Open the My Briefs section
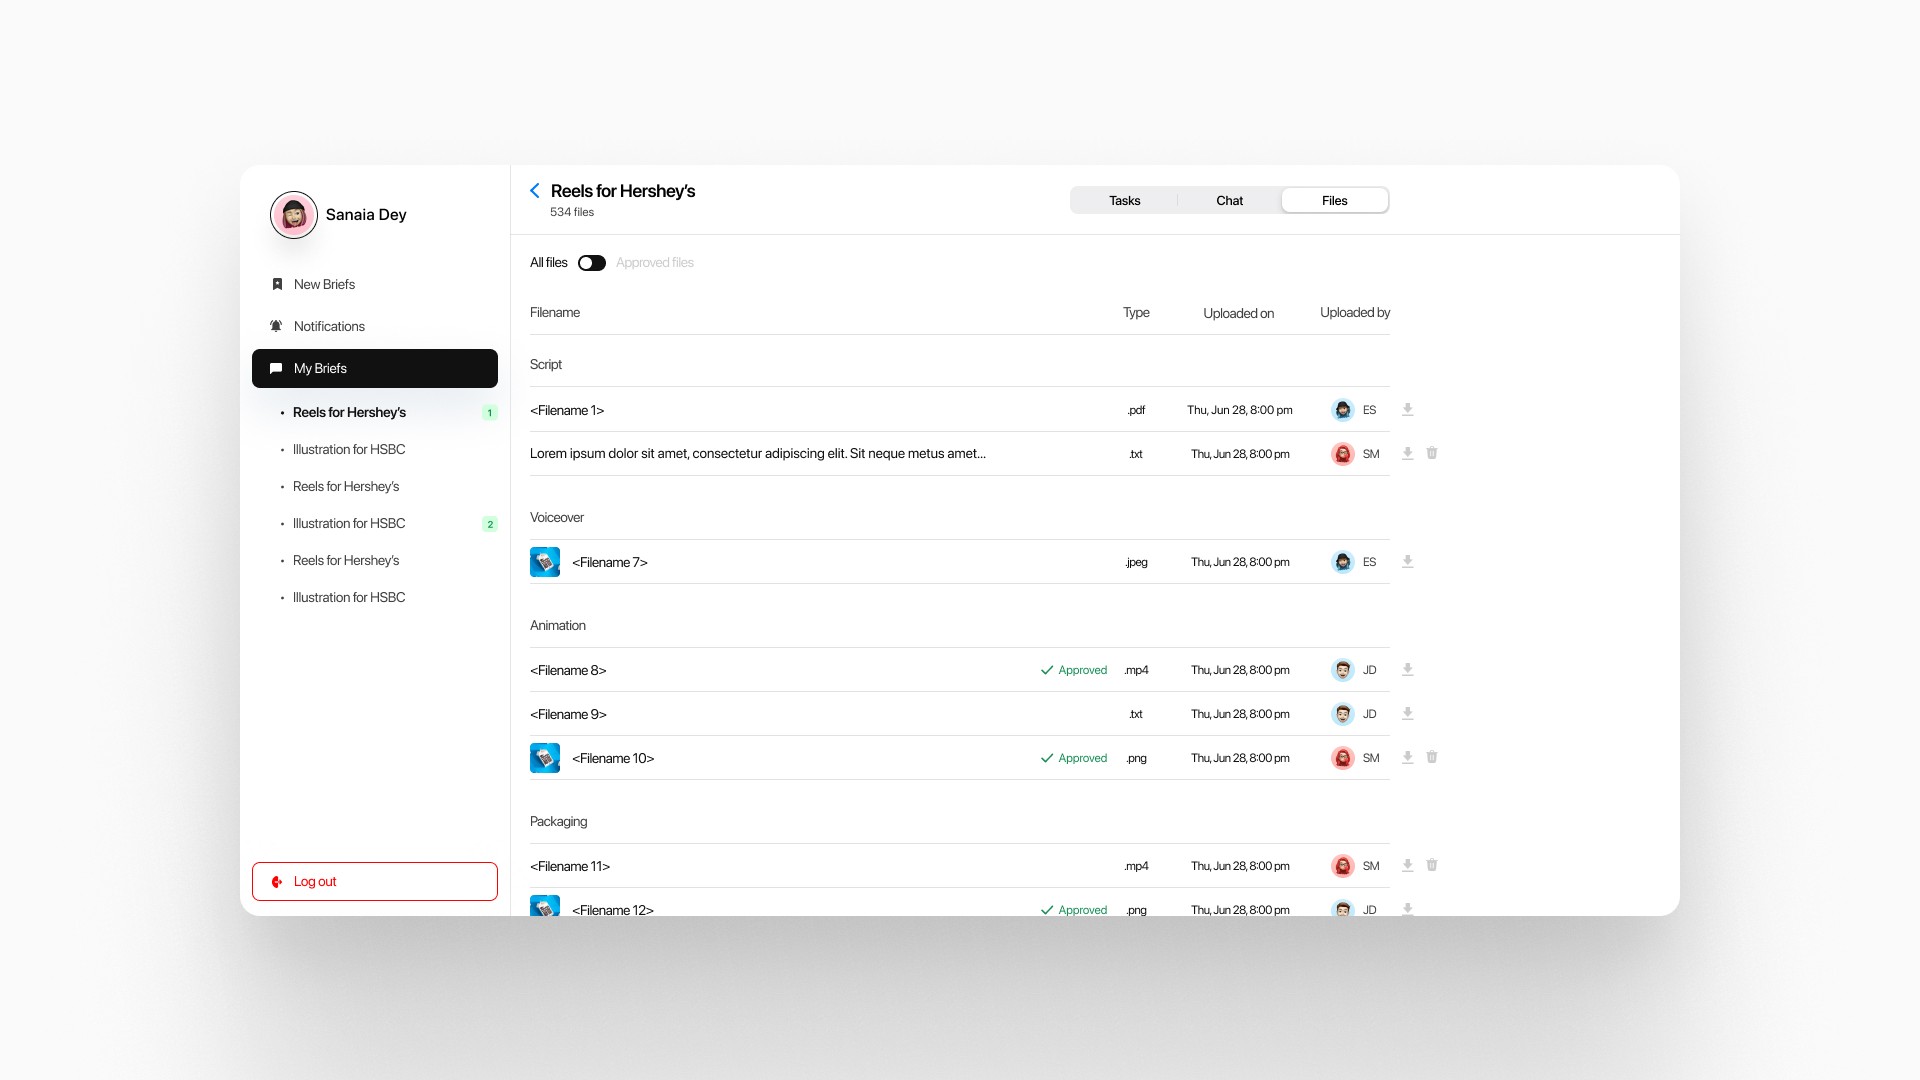 point(374,369)
